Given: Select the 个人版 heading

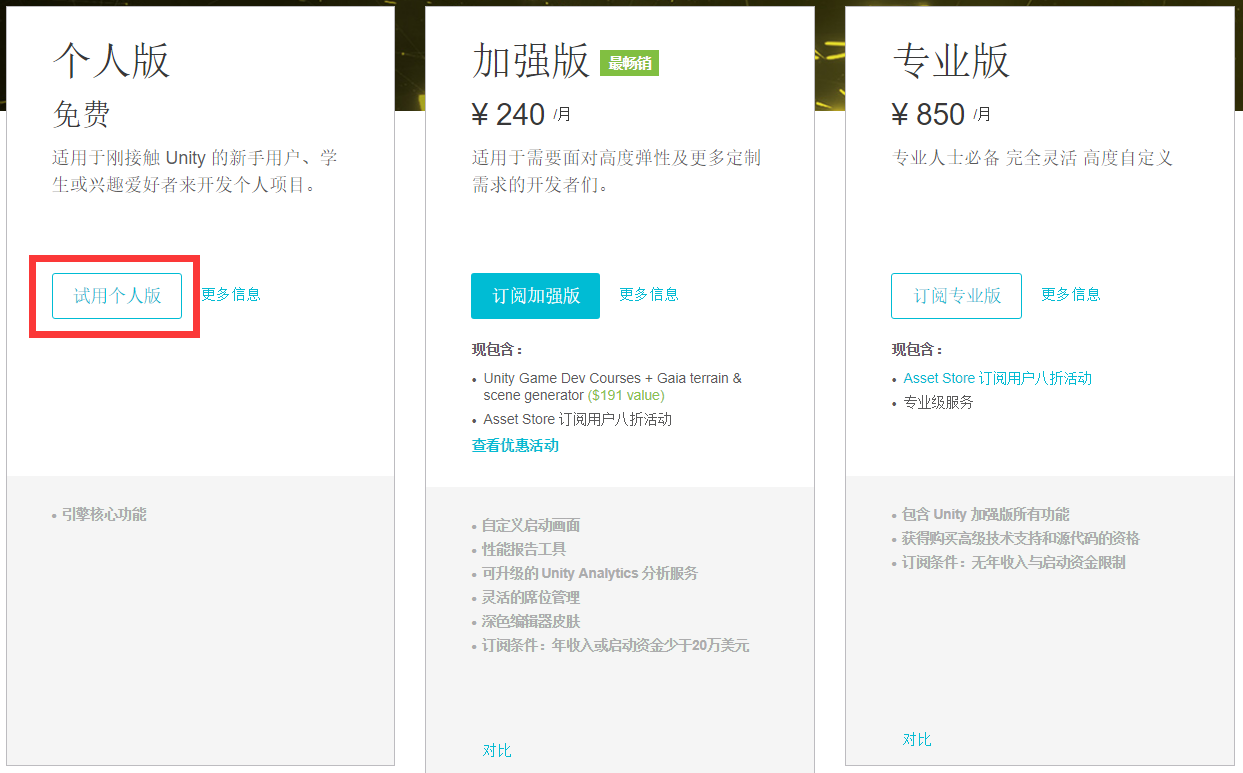Looking at the screenshot, I should point(111,61).
